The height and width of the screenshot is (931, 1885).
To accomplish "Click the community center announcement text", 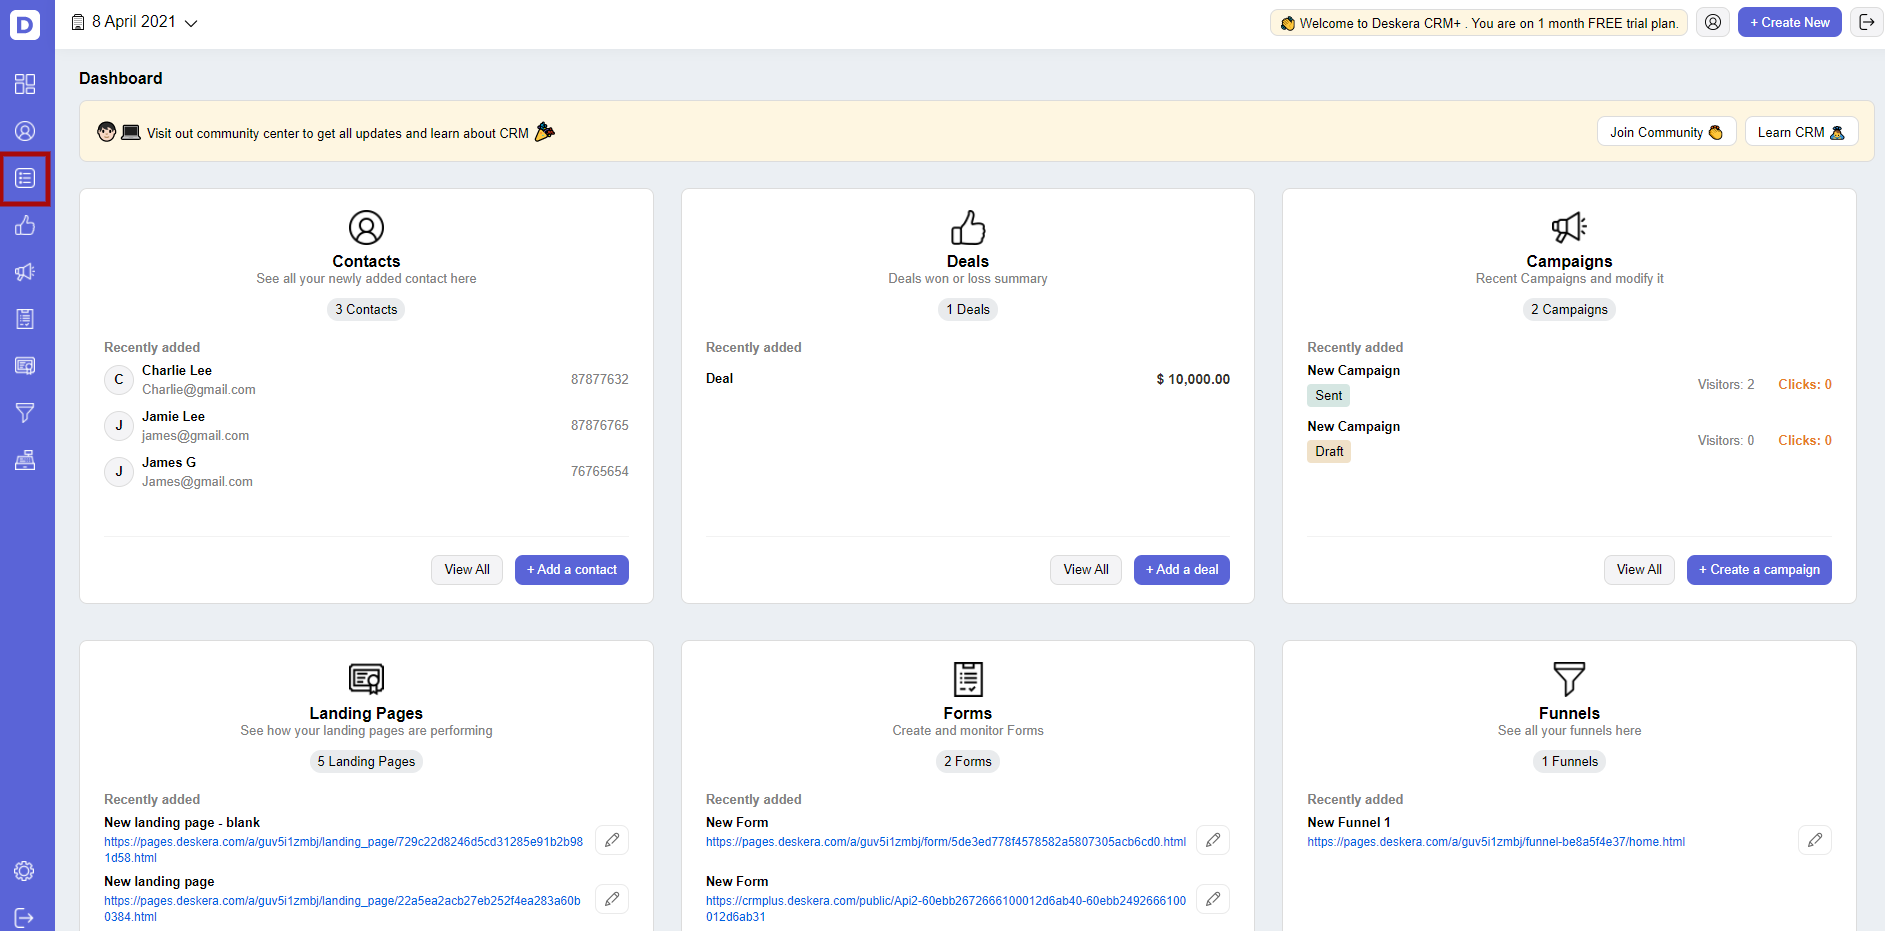I will (338, 133).
